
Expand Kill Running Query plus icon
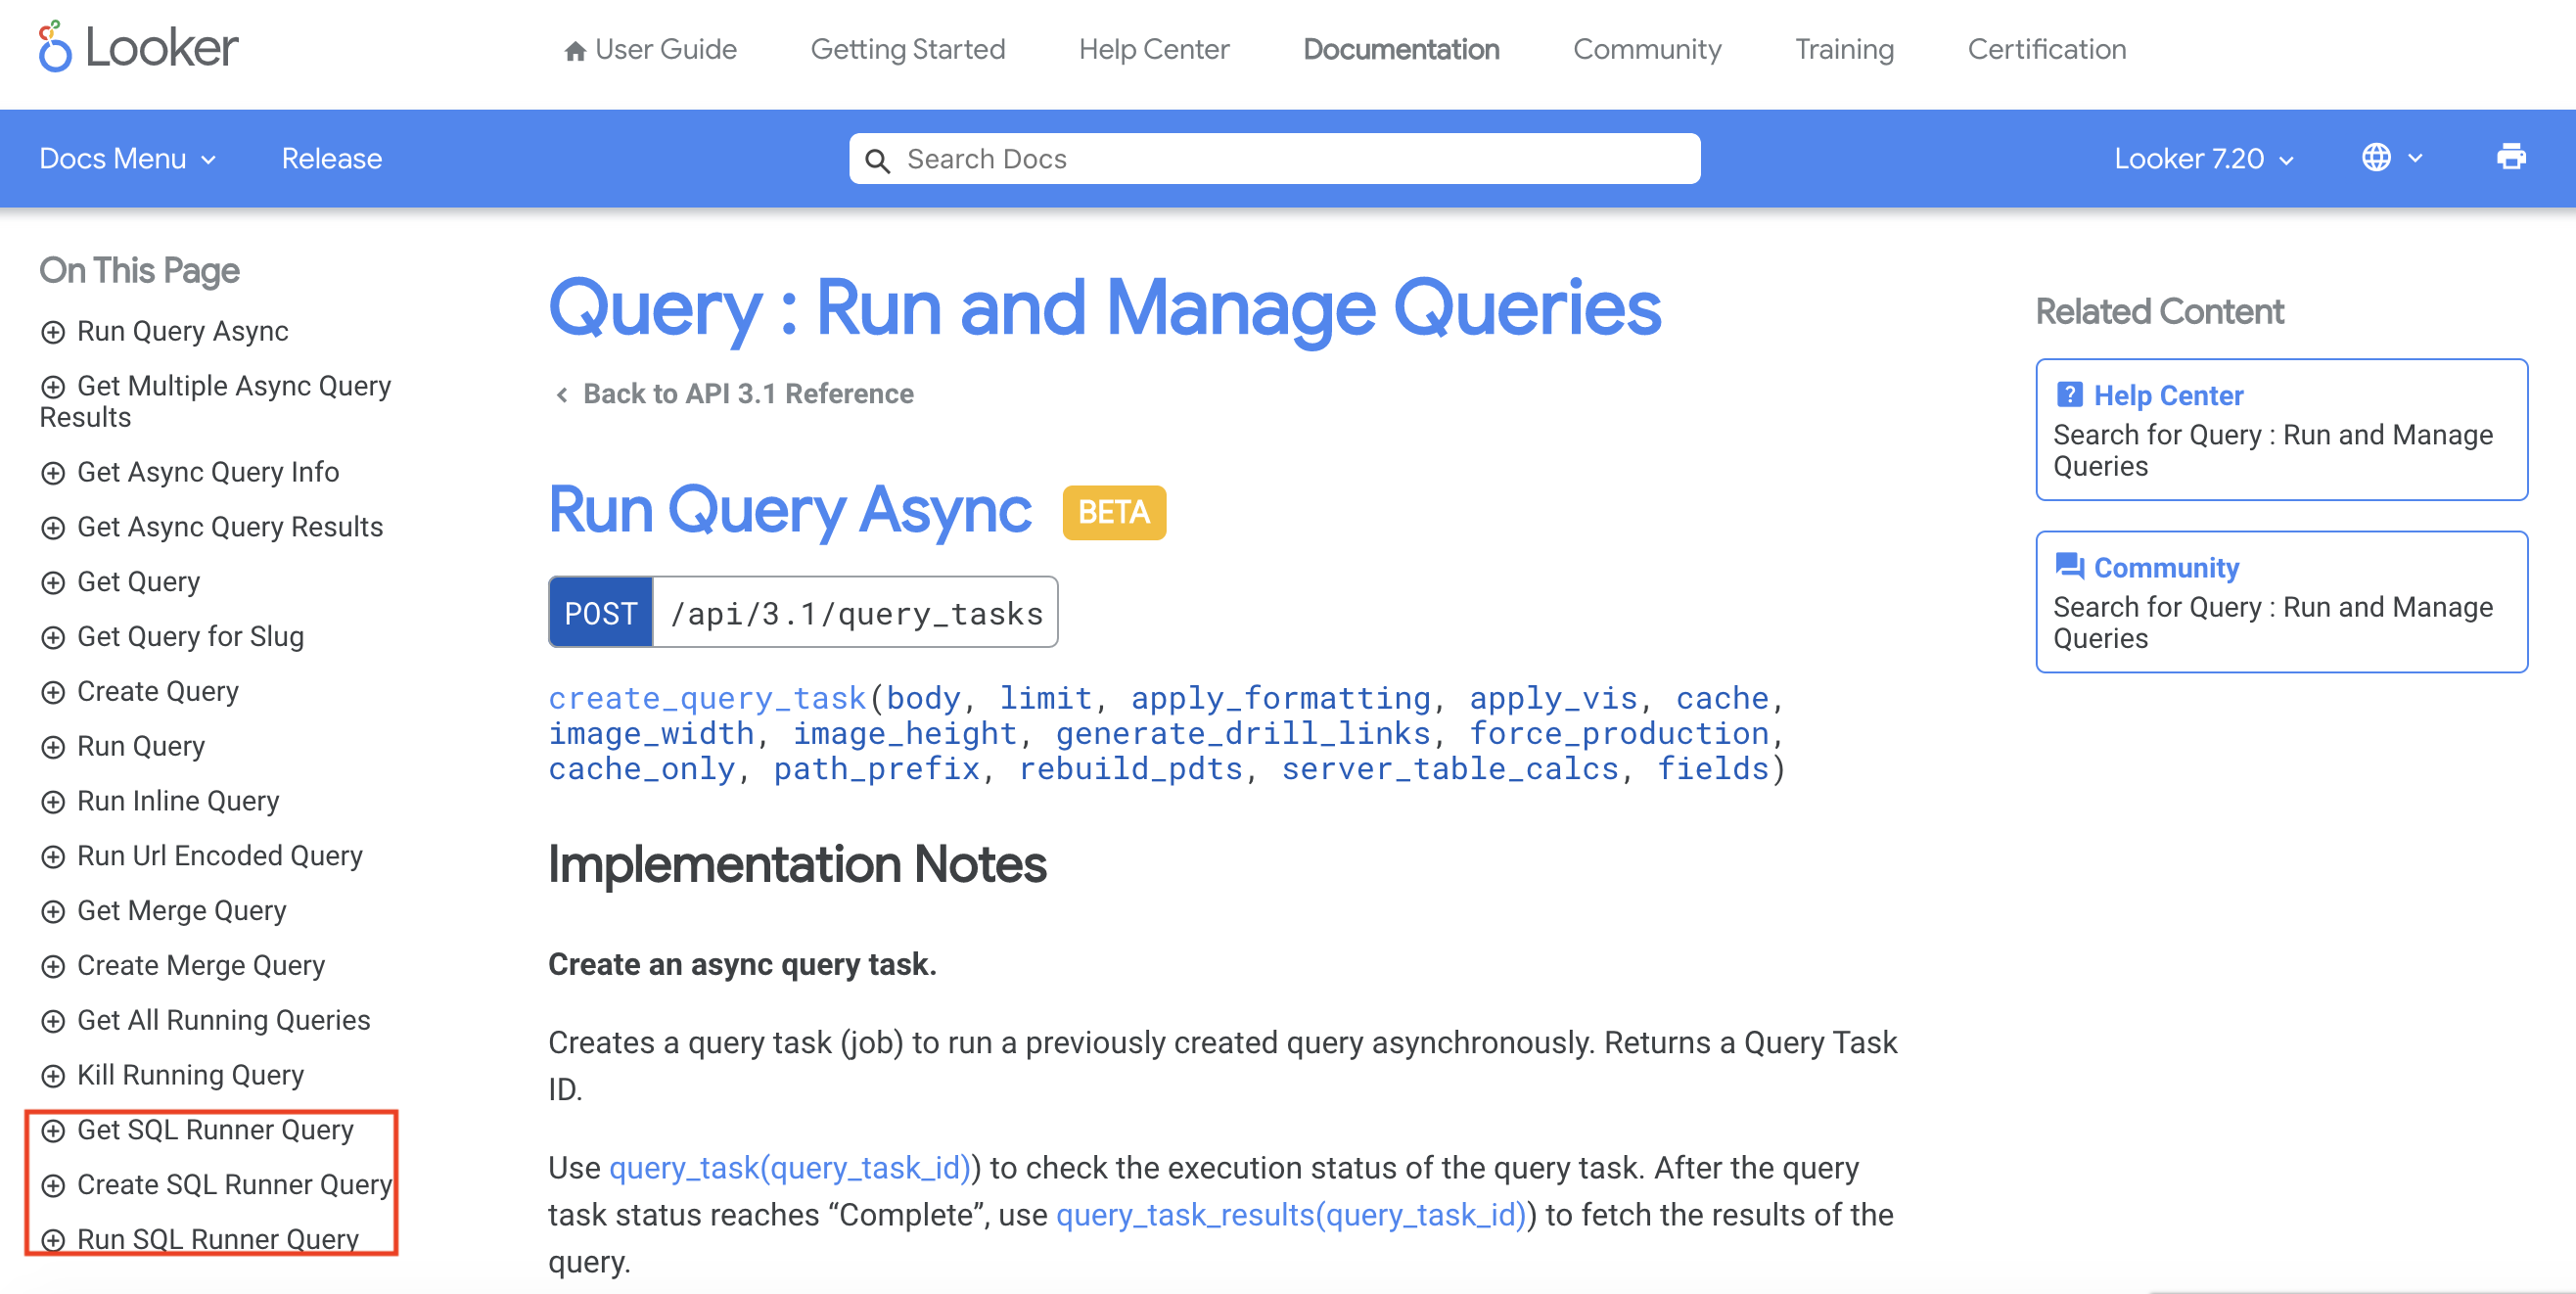coord(53,1076)
